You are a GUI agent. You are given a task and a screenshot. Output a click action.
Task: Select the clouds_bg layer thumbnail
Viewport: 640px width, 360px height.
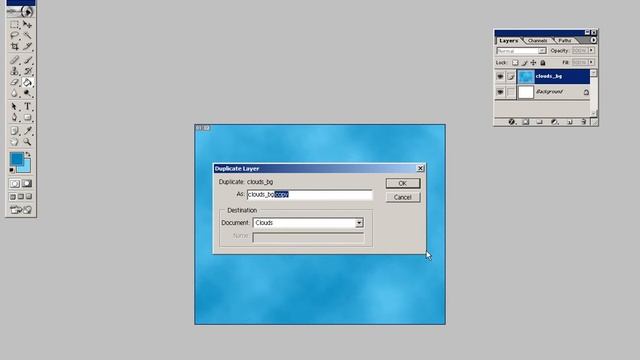[526, 76]
